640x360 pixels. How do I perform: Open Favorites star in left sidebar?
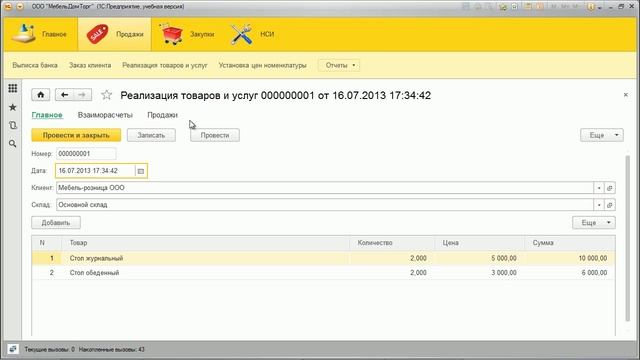coord(13,107)
